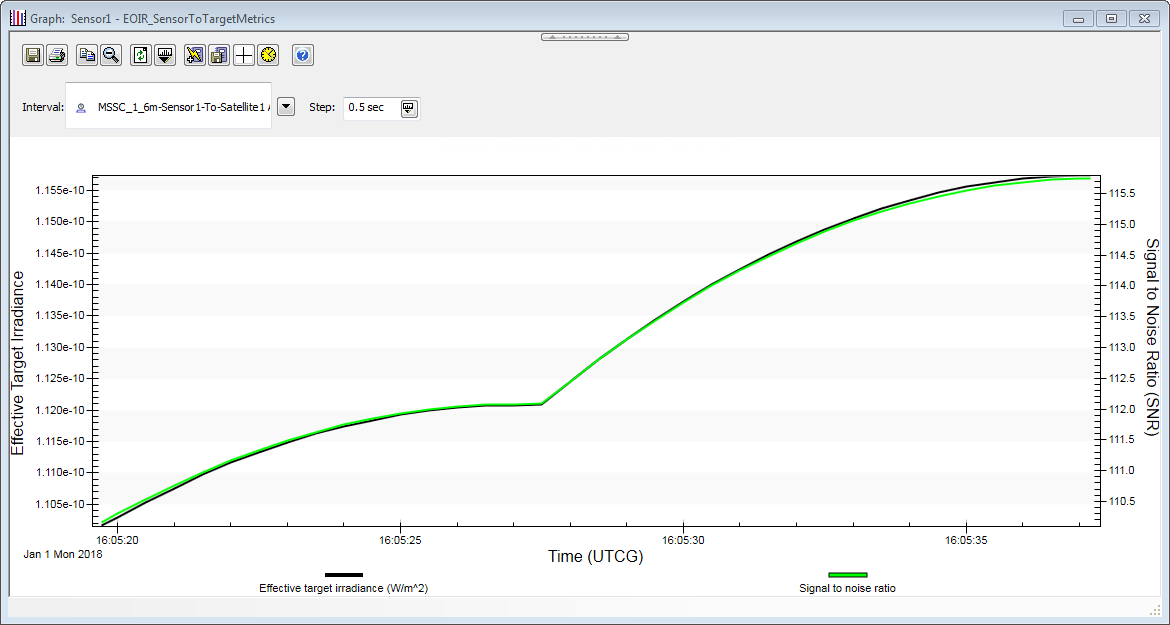1170x625 pixels.
Task: Click the save as quick report icon
Action: pyautogui.click(x=219, y=55)
